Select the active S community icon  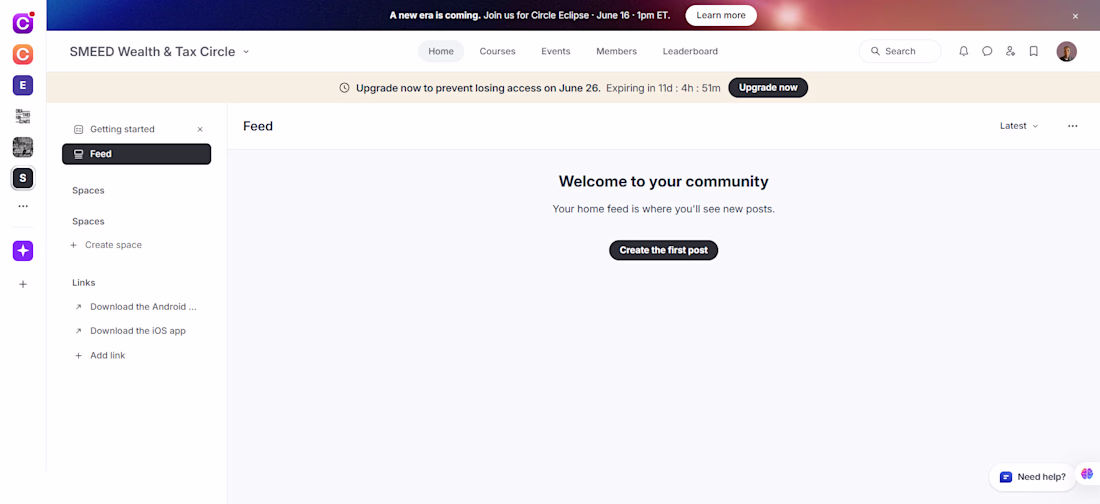coord(23,178)
